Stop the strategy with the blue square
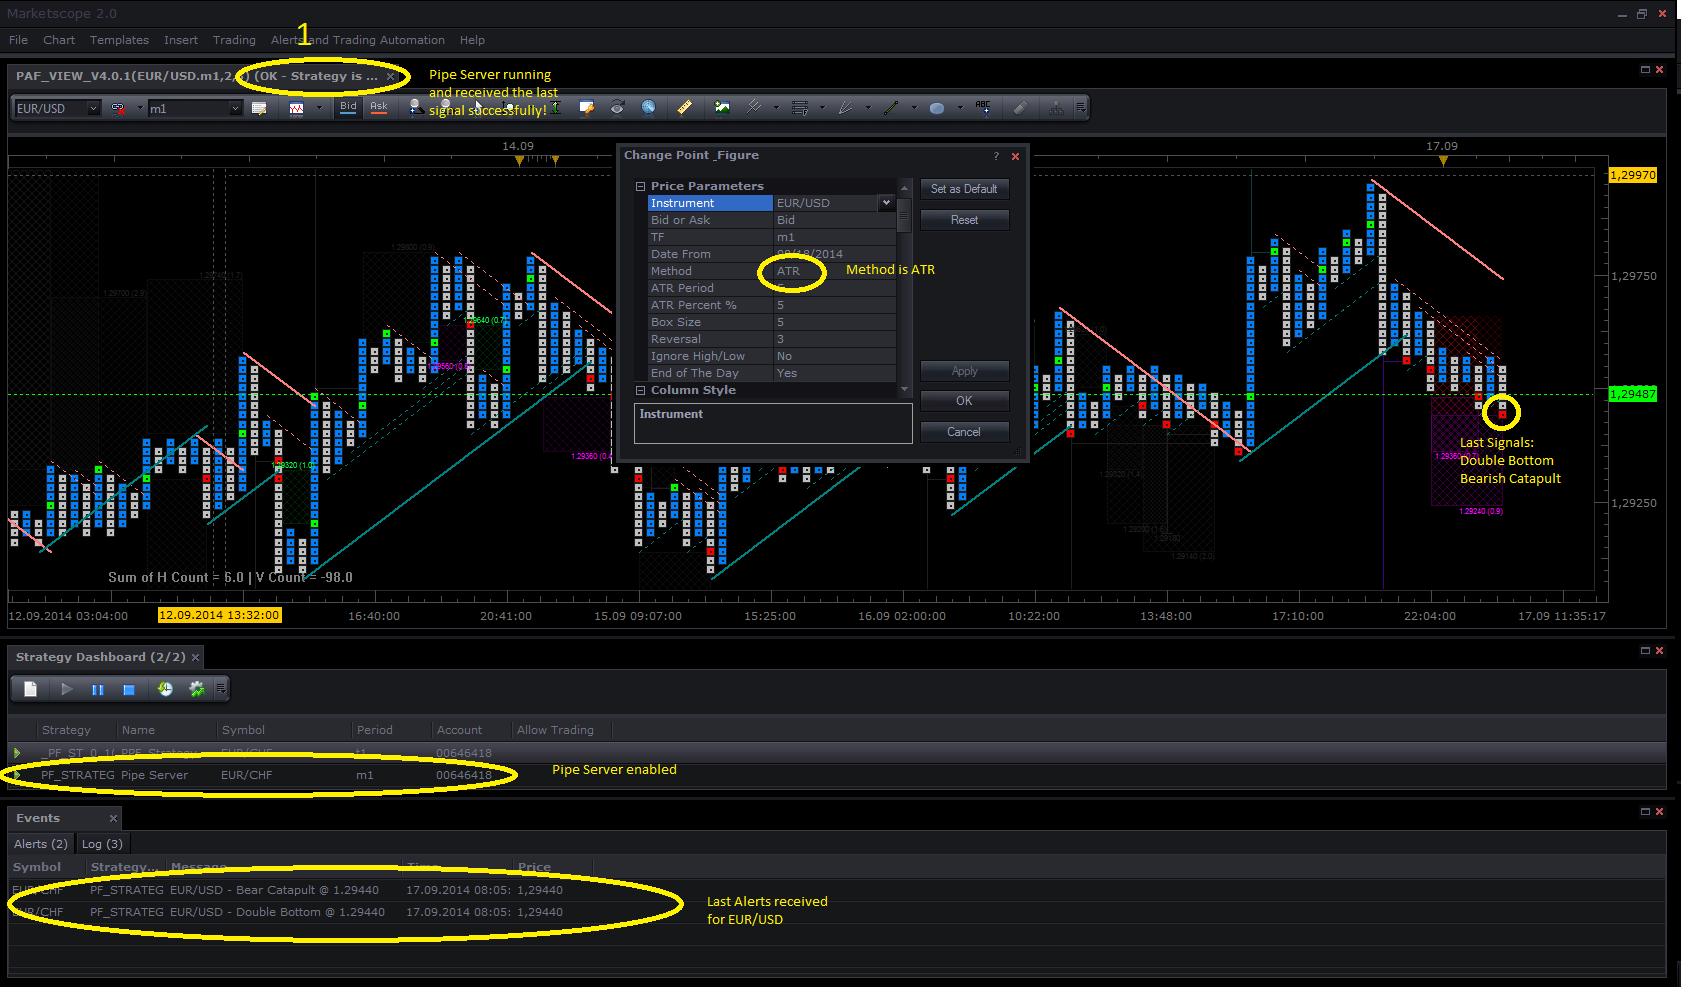The image size is (1681, 987). 129,689
